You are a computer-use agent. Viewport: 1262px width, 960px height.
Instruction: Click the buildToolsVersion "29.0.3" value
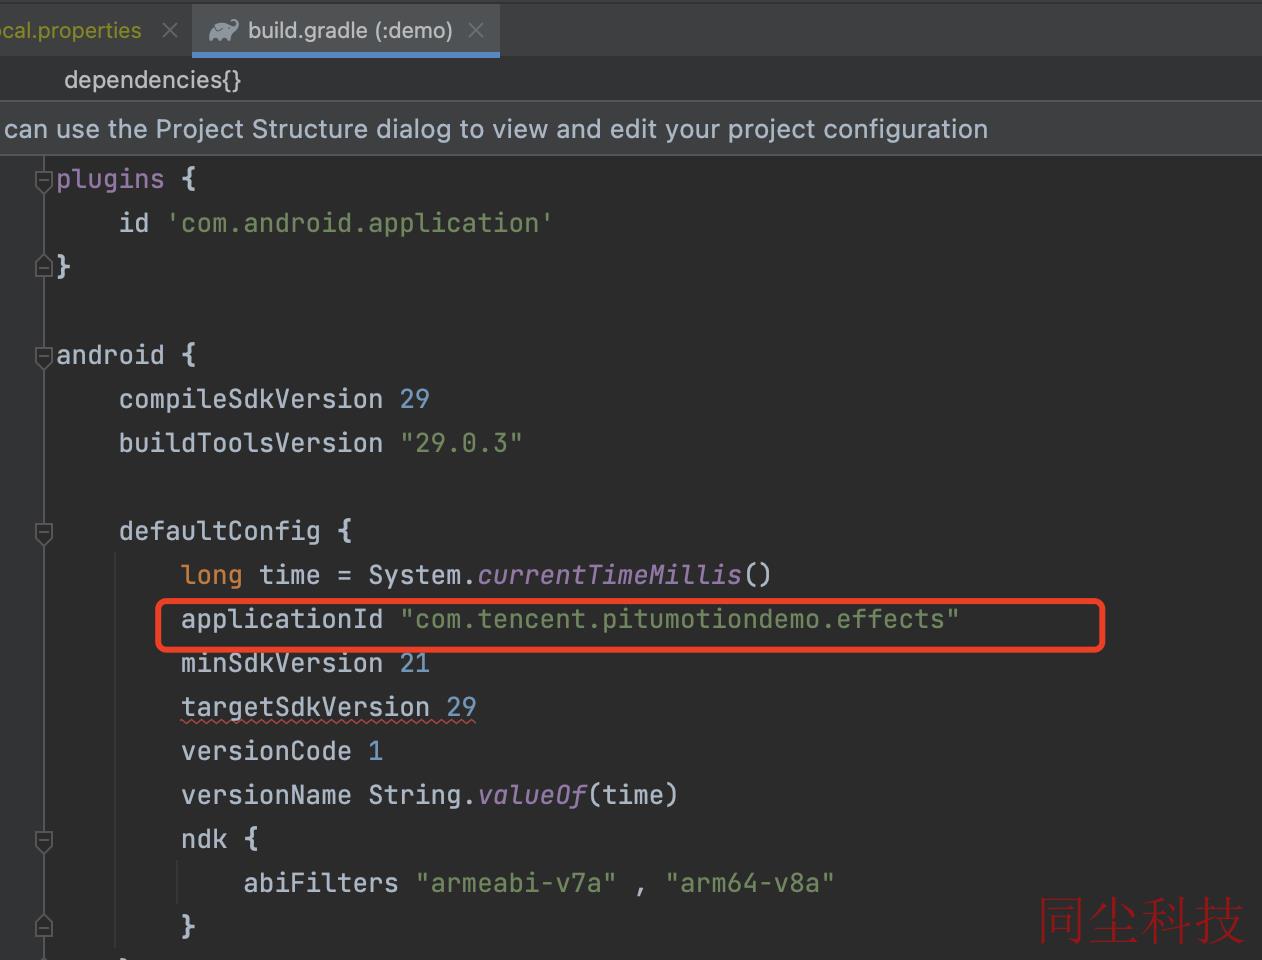pyautogui.click(x=461, y=443)
